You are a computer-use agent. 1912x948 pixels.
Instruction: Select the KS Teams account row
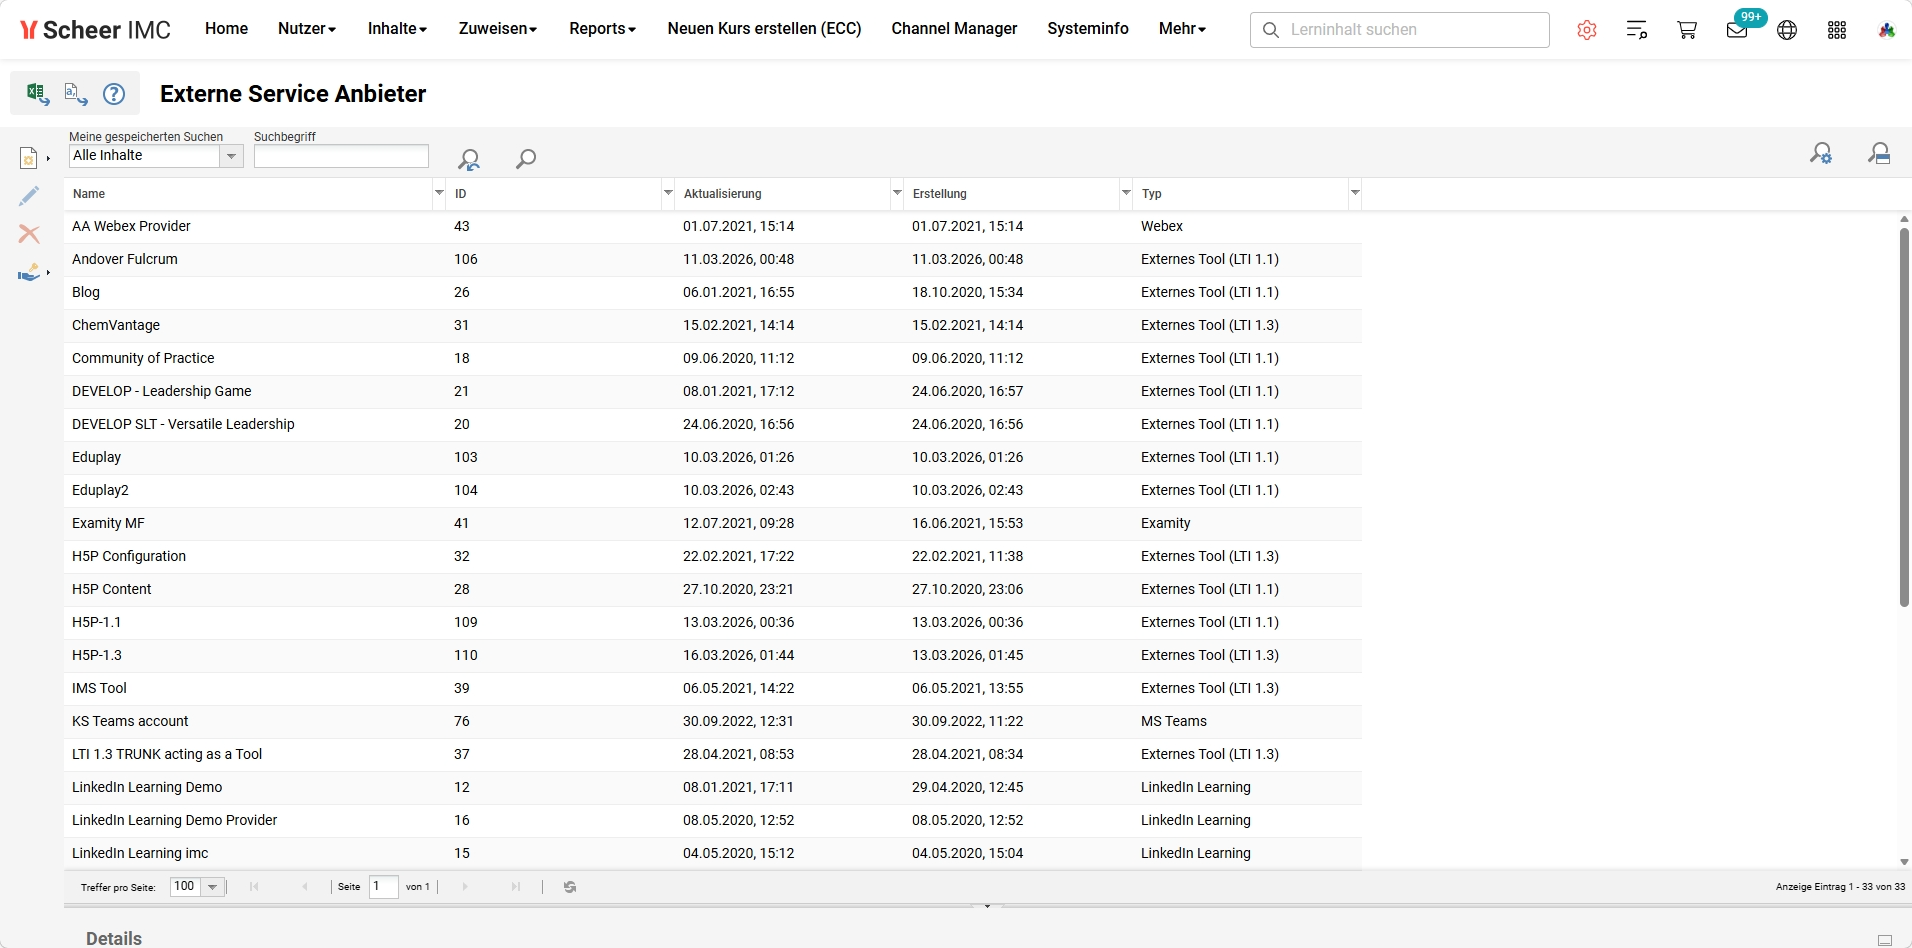(712, 722)
